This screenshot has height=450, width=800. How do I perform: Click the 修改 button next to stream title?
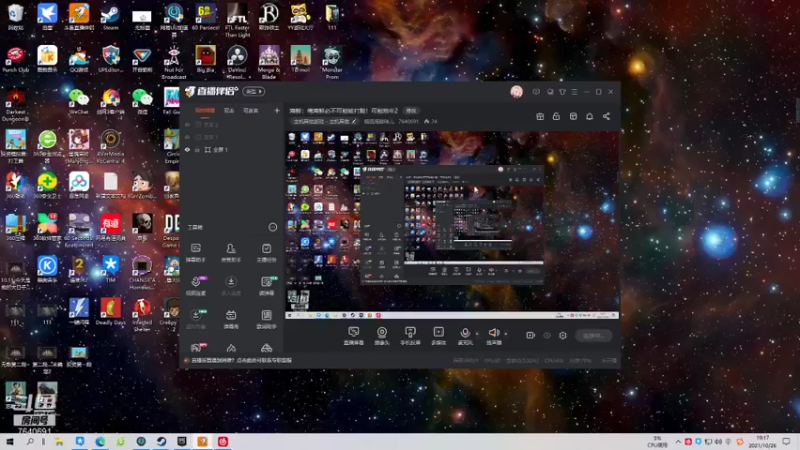pyautogui.click(x=411, y=111)
